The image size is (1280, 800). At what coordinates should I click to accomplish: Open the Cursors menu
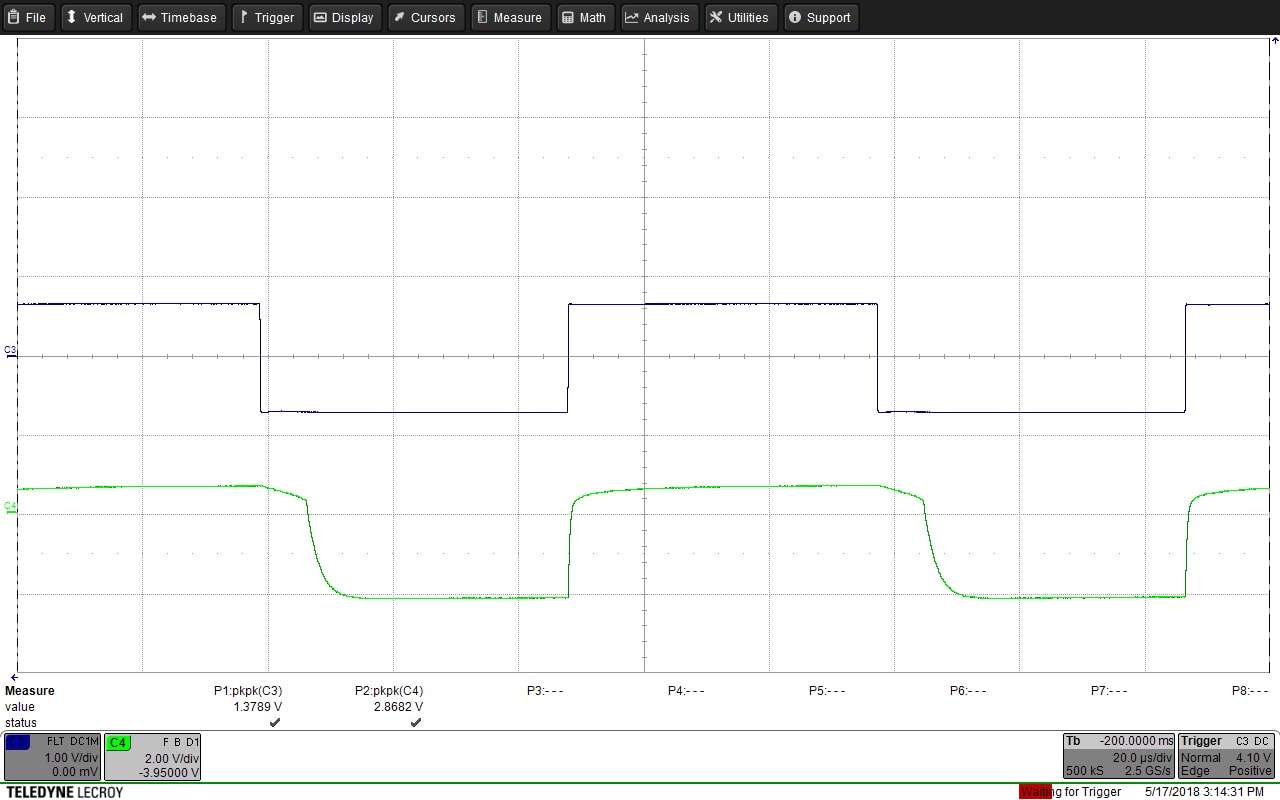pyautogui.click(x=426, y=17)
